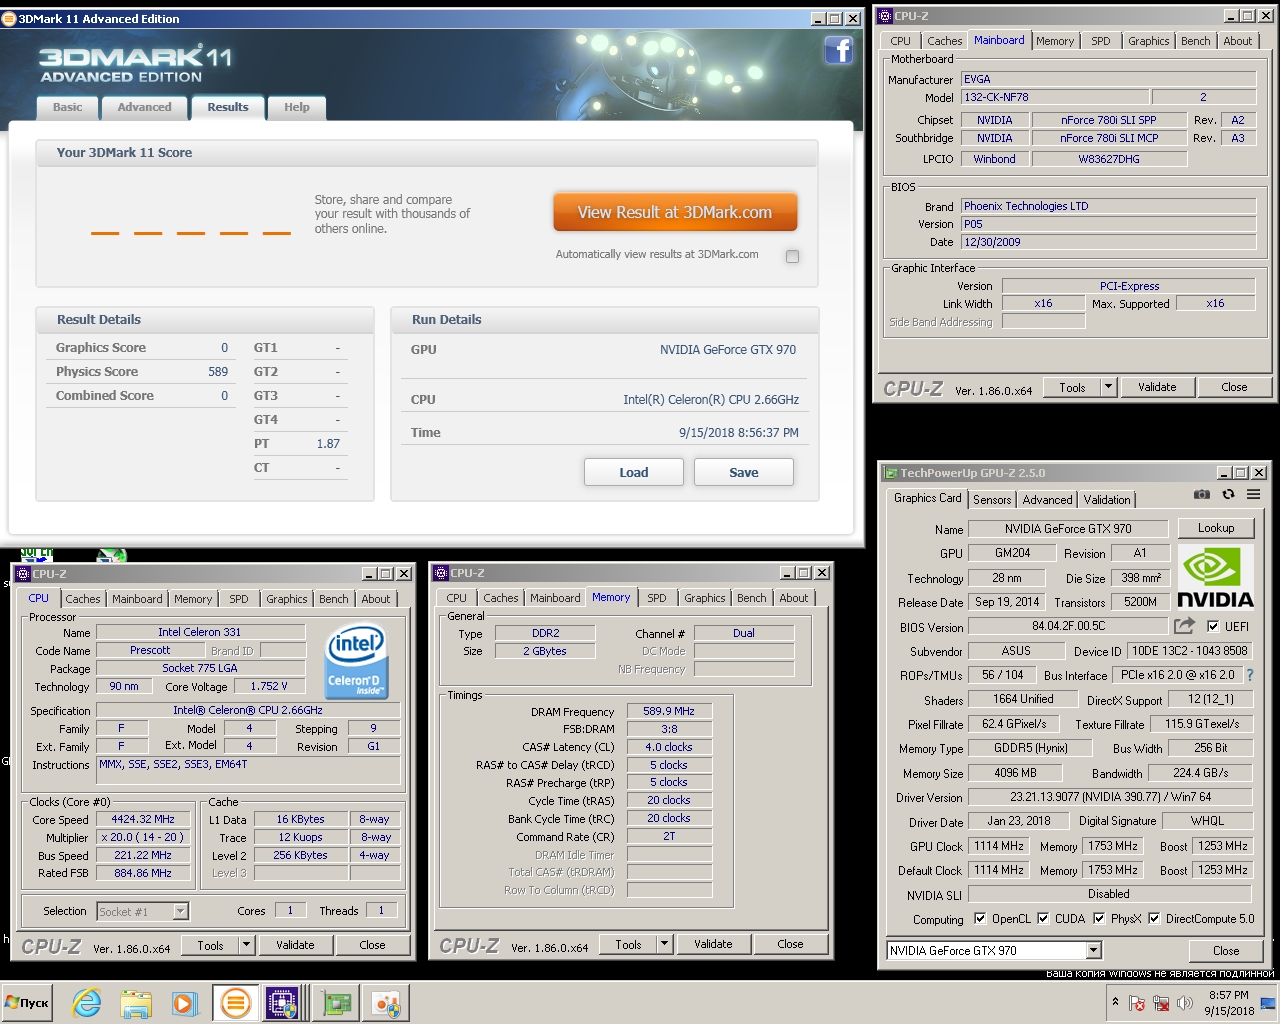Open the Start (Пуск) menu
Screen dimensions: 1280x1024
tap(27, 1003)
